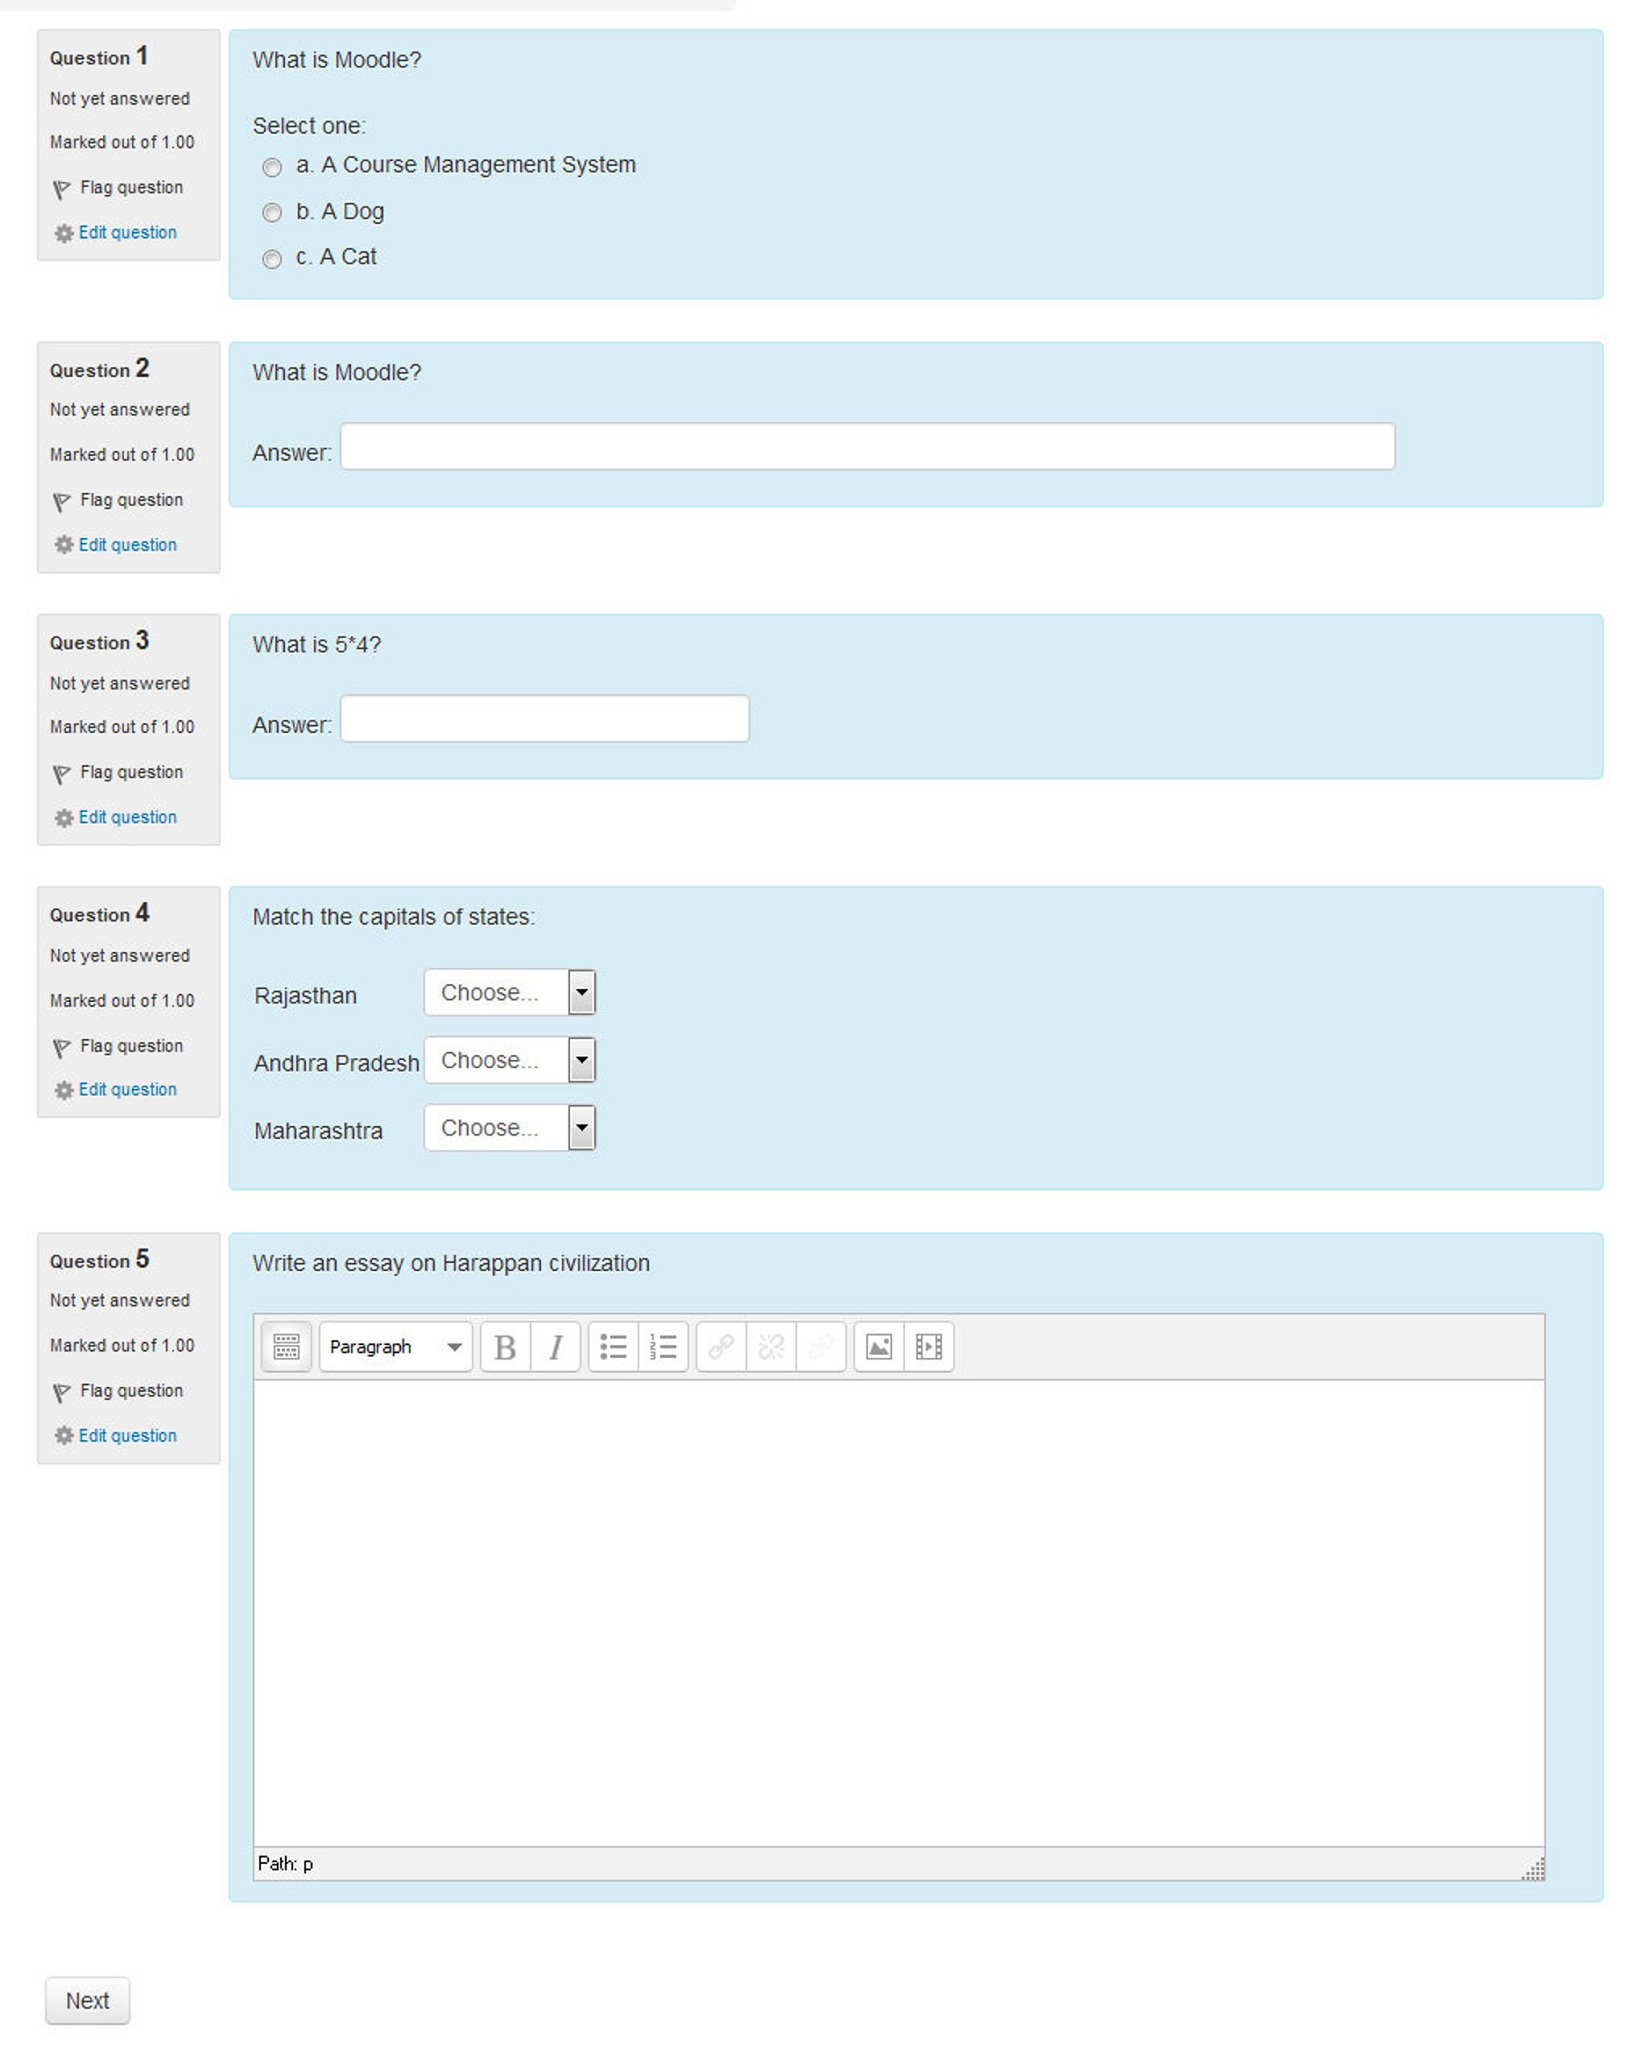Click the insert image icon
The image size is (1636, 2070).
pyautogui.click(x=878, y=1347)
